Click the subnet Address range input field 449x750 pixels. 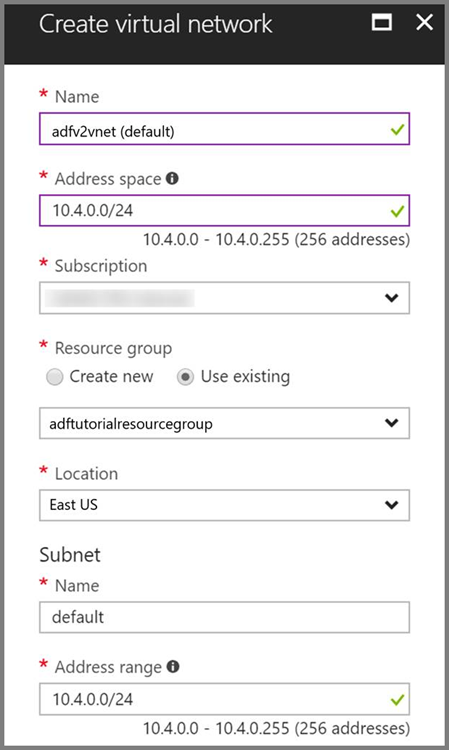coord(224,699)
